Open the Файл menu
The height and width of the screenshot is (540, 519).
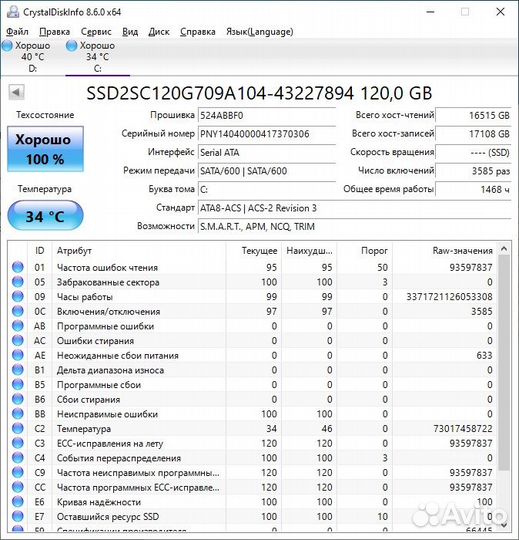click(17, 32)
